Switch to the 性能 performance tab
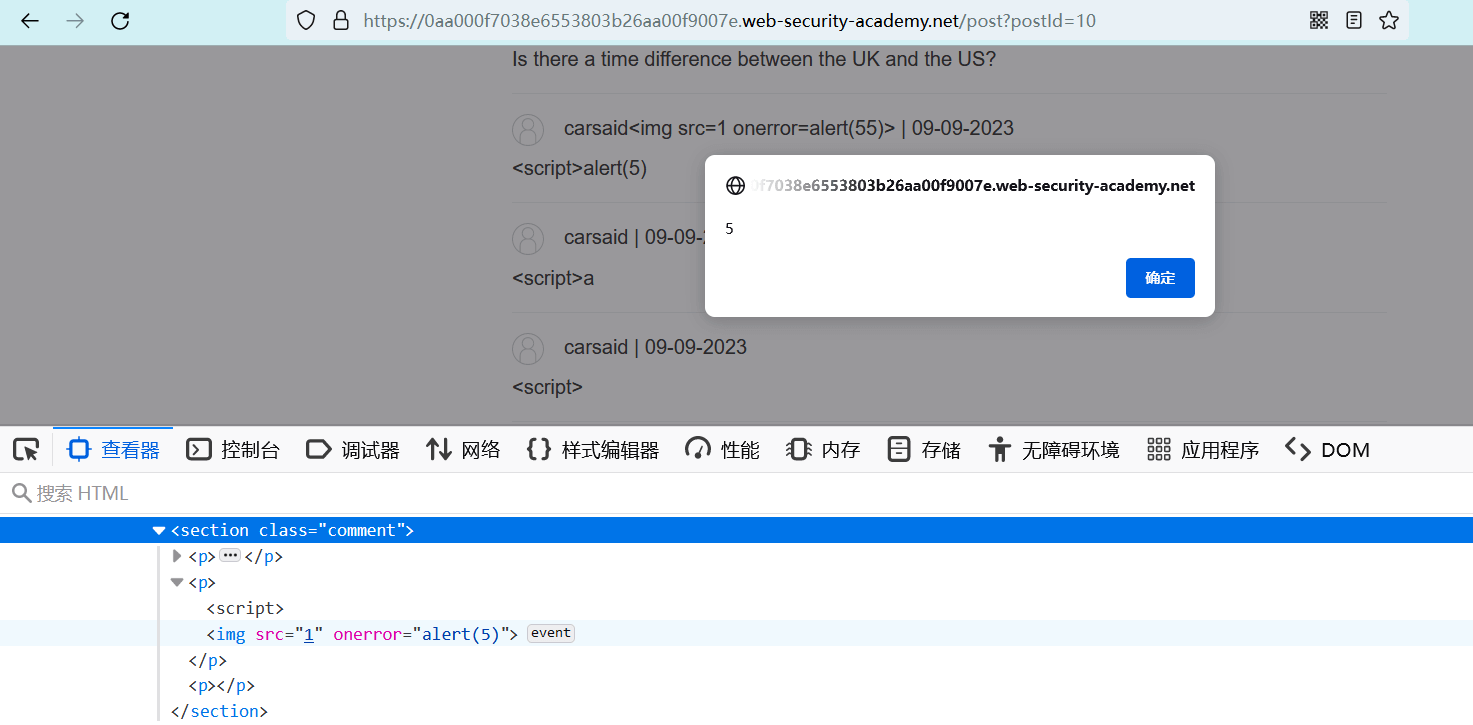 tap(723, 450)
